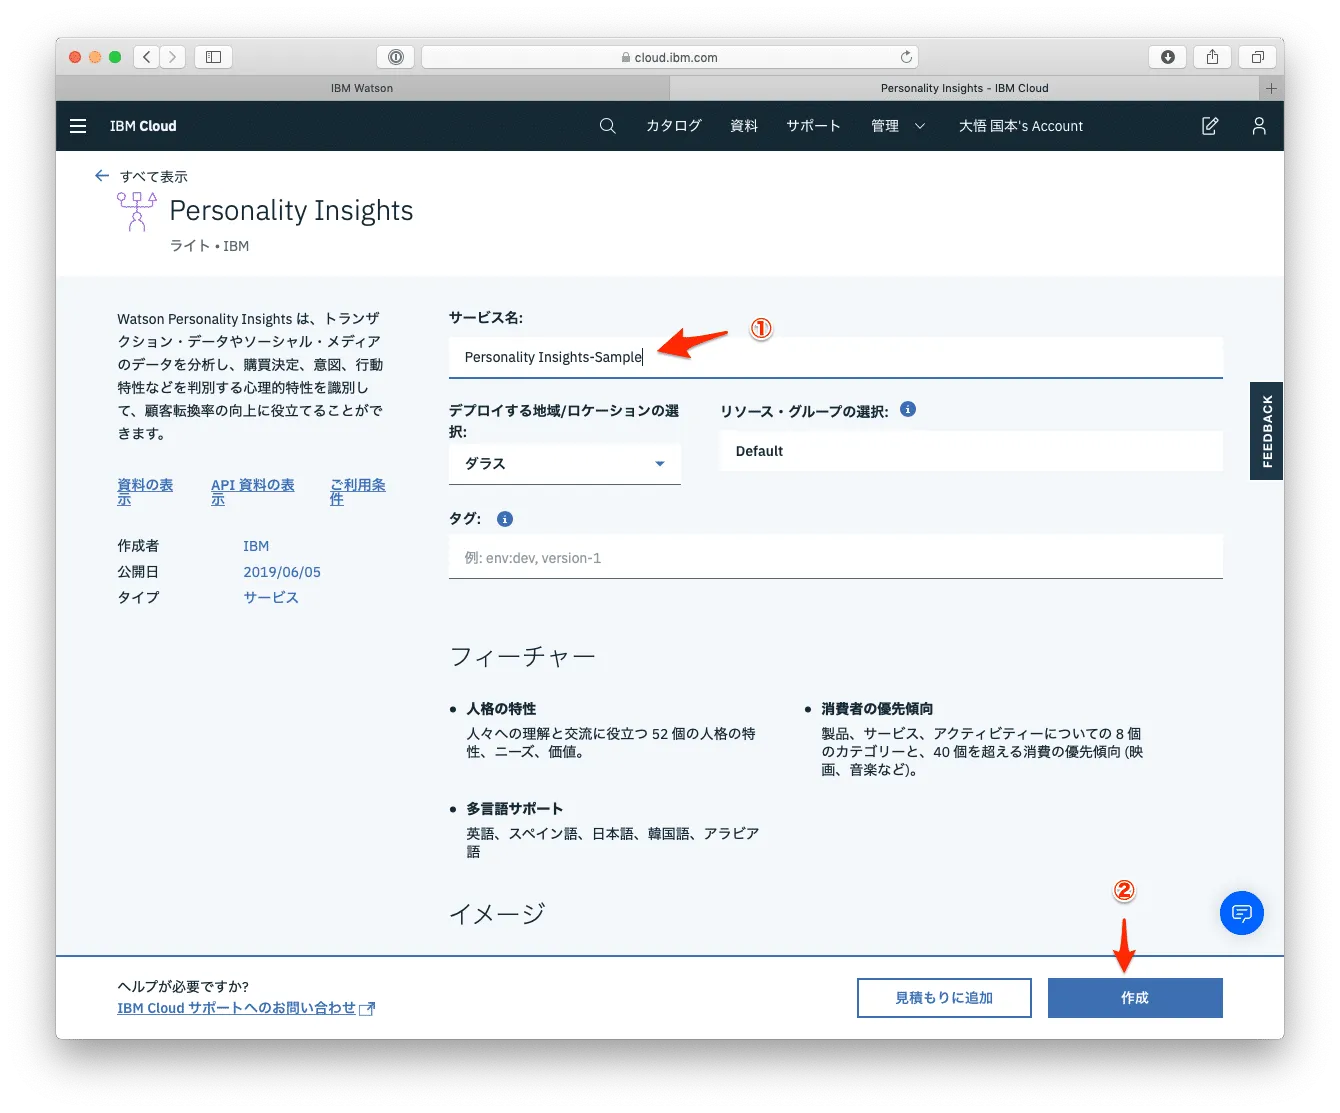Click the IBM author value
The height and width of the screenshot is (1113, 1340).
pyautogui.click(x=256, y=546)
